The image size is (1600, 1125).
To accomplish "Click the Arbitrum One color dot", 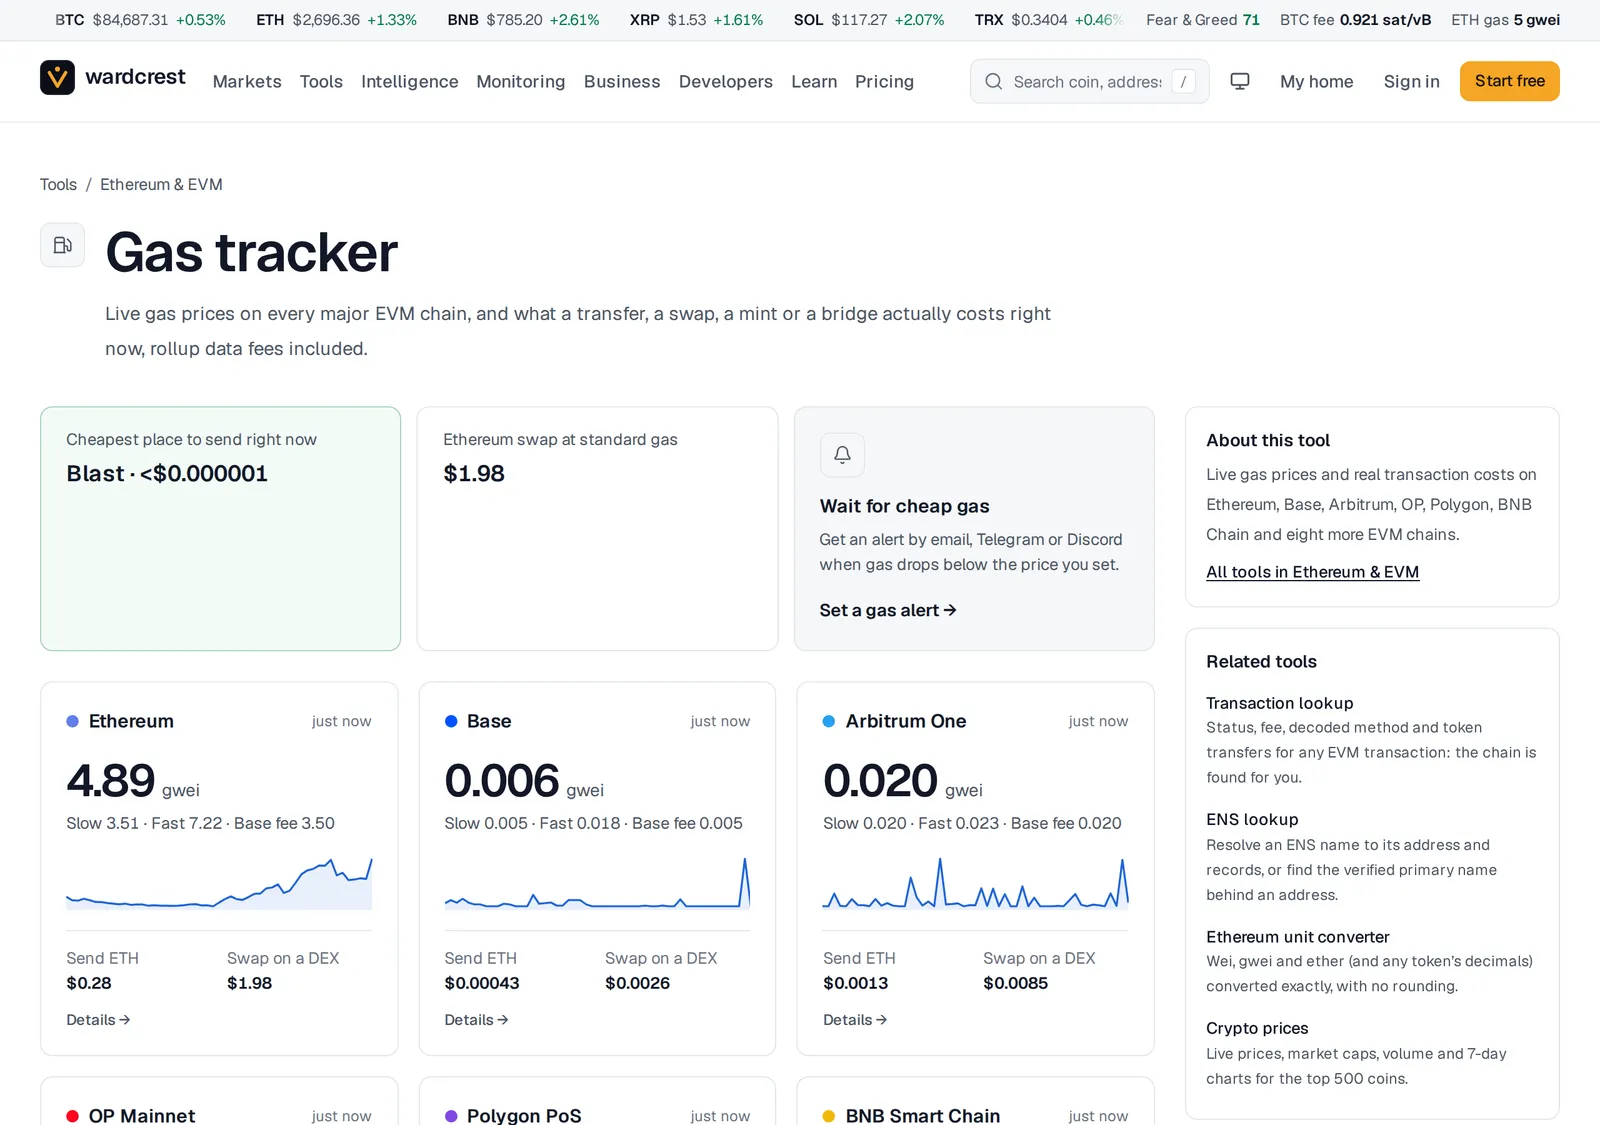I will click(829, 721).
